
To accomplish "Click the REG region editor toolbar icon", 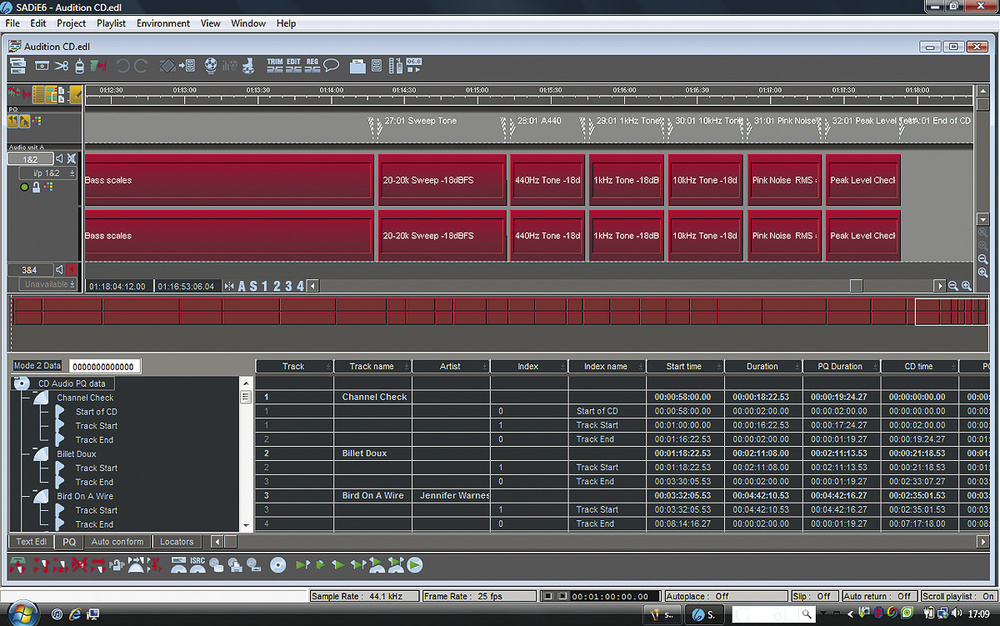I will 312,66.
